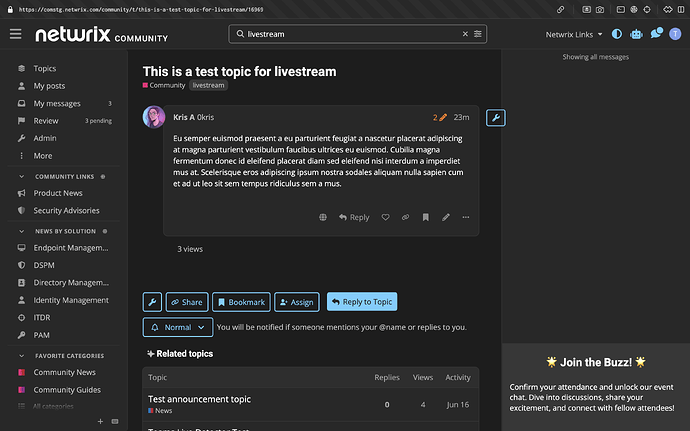Screen dimensions: 690x431
Task: Open the News category badge
Action: (x=160, y=411)
